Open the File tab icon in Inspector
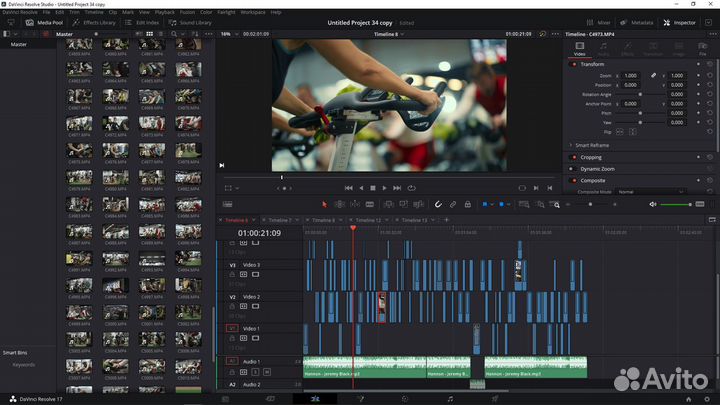 702,46
